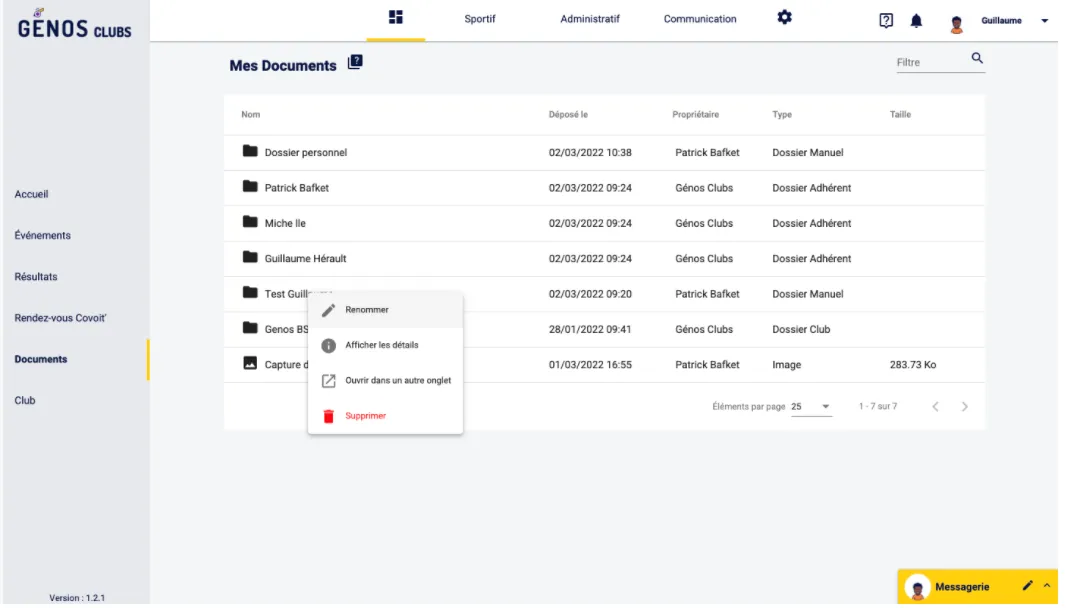
Task: Open notifications bell icon
Action: [x=916, y=21]
